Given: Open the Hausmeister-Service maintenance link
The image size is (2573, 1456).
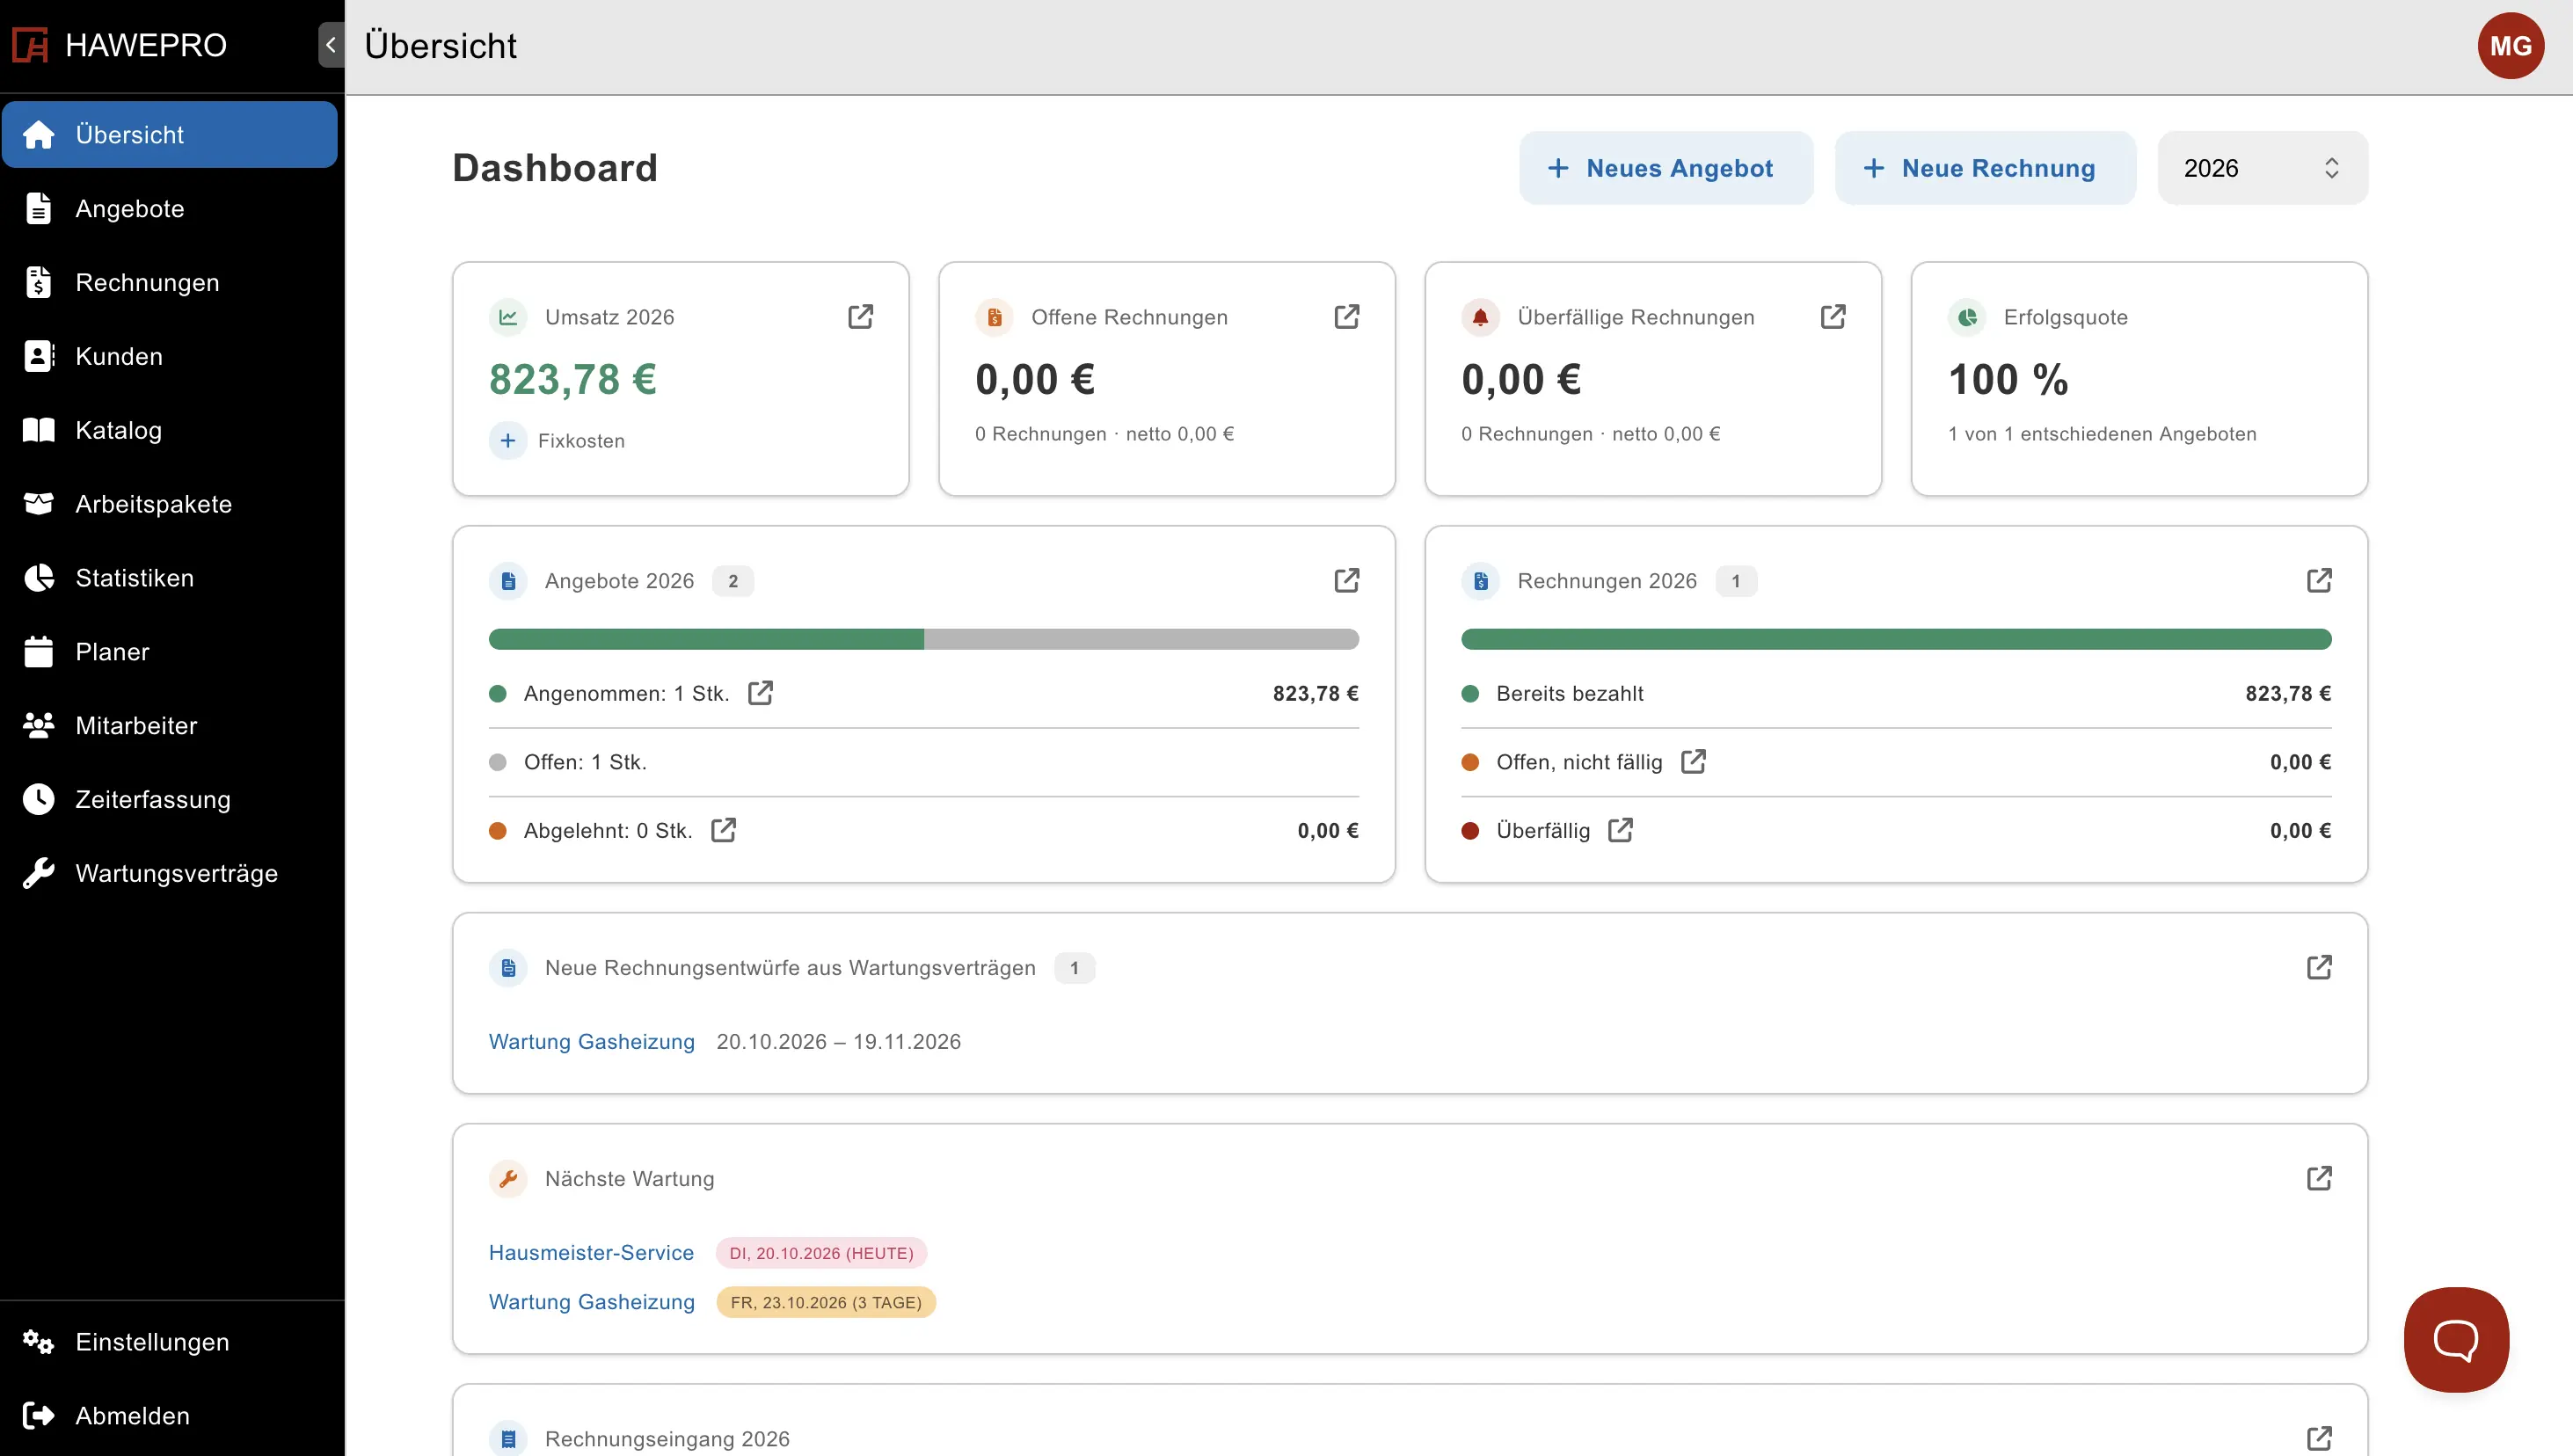Looking at the screenshot, I should tap(591, 1253).
